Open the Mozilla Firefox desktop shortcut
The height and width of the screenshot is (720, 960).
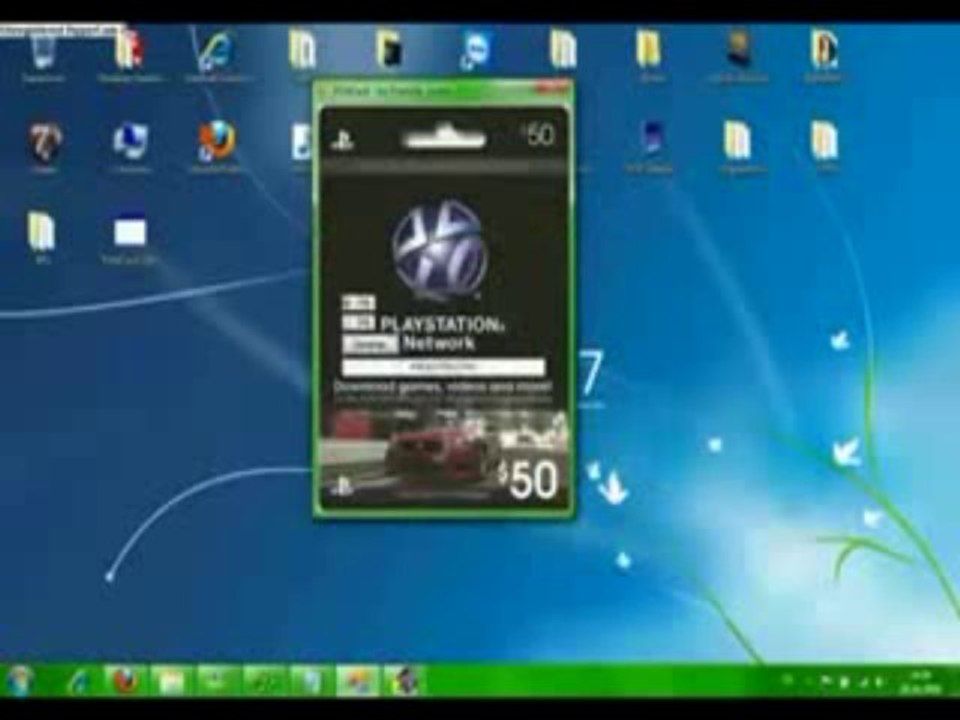pyautogui.click(x=216, y=140)
